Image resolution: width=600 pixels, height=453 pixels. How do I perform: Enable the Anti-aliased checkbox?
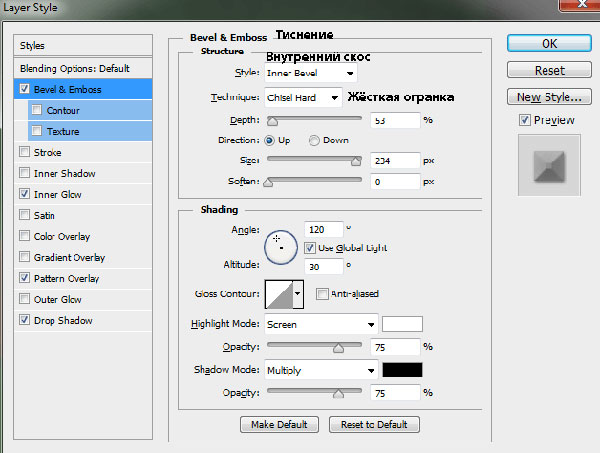click(x=322, y=294)
